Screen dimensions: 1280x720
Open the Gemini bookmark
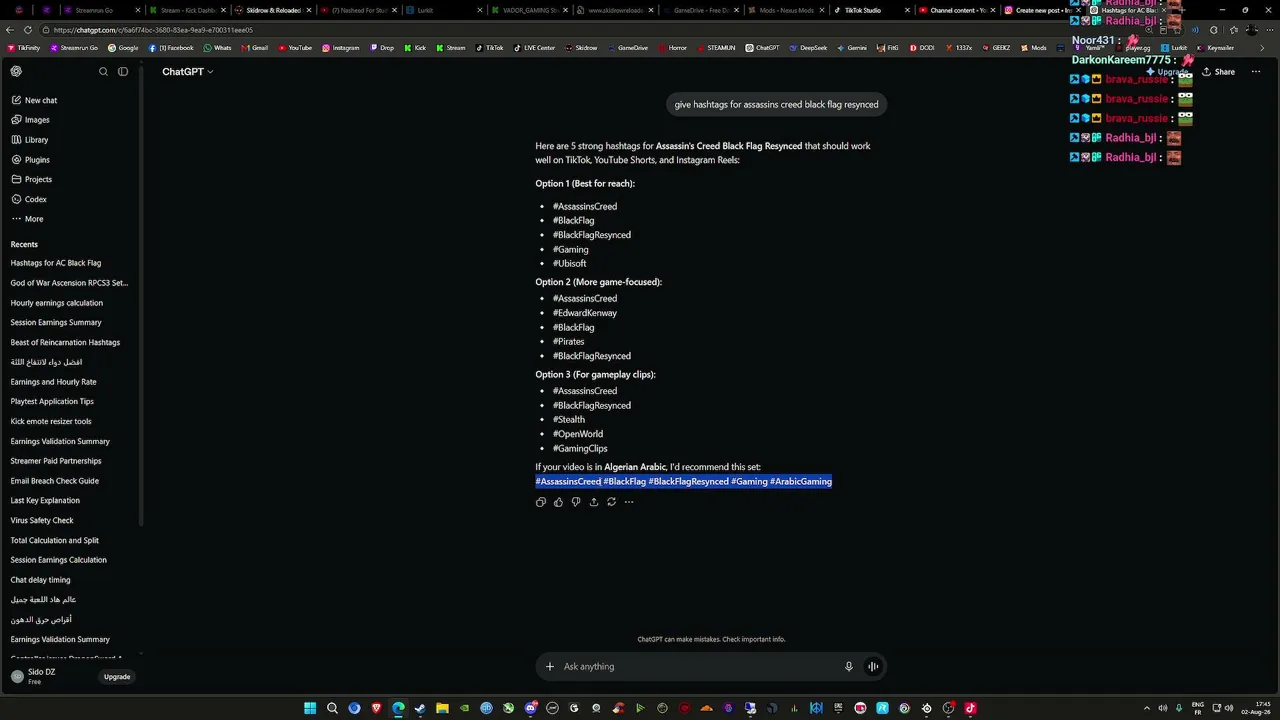pos(852,48)
